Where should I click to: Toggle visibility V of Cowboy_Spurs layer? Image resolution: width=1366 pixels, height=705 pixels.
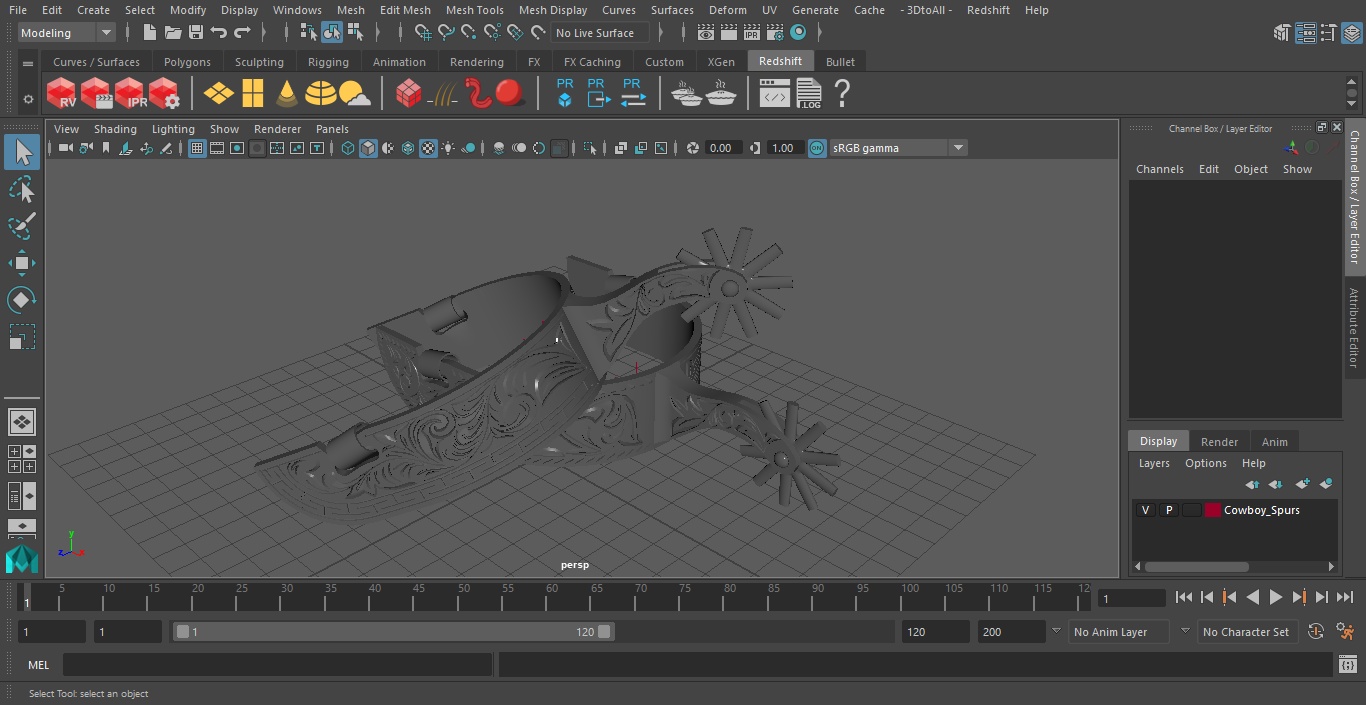click(1145, 510)
